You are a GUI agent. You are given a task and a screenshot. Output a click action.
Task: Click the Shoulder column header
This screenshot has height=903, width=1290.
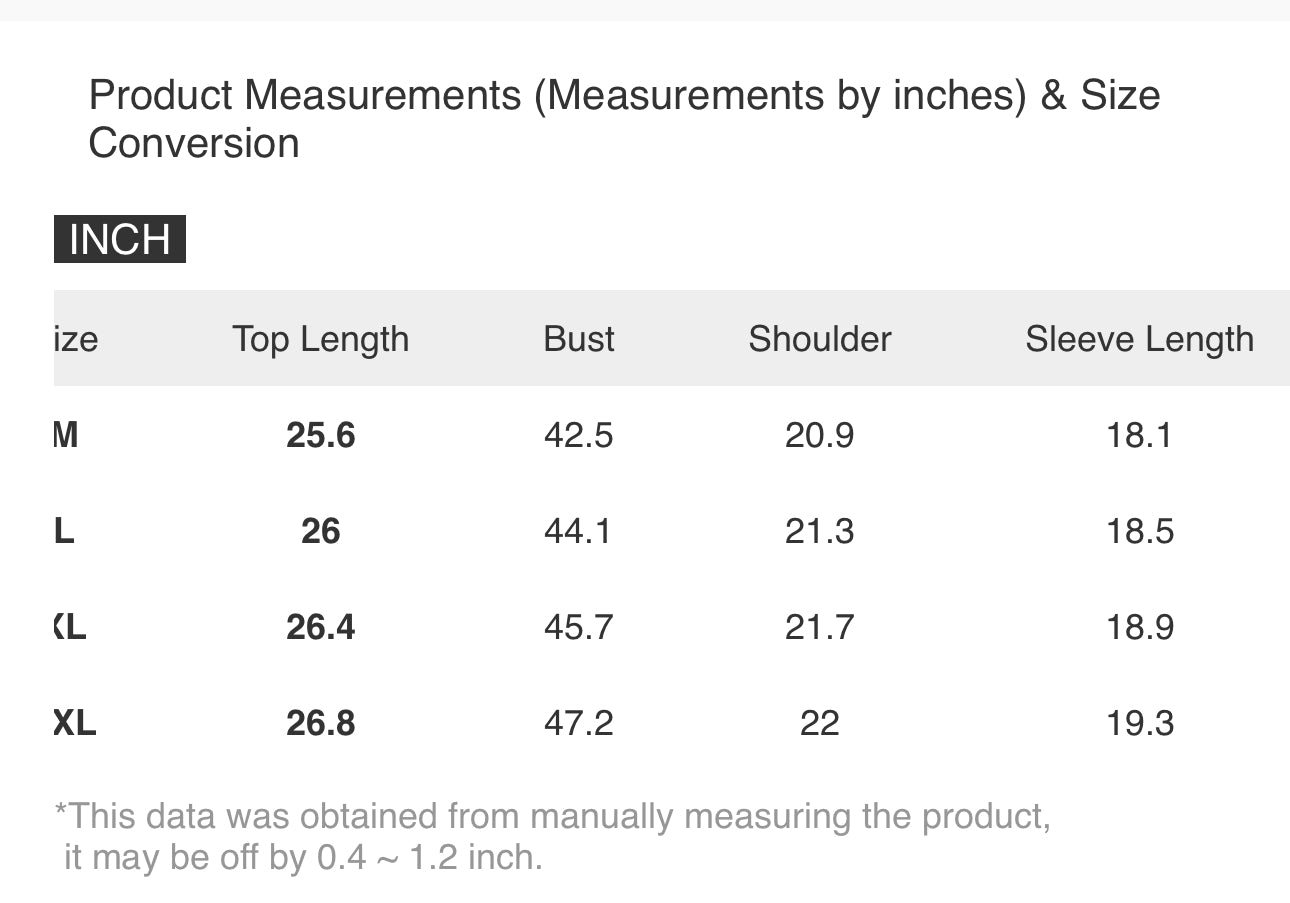pyautogui.click(x=819, y=339)
